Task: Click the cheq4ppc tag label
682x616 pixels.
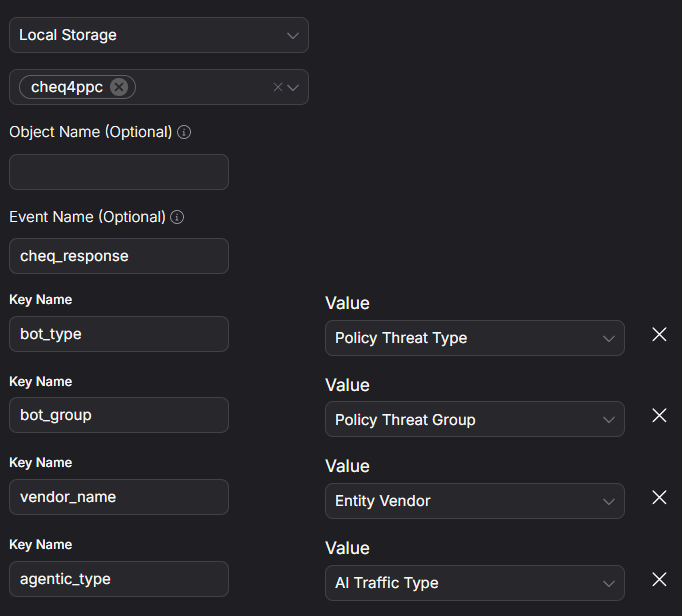Action: pos(67,87)
